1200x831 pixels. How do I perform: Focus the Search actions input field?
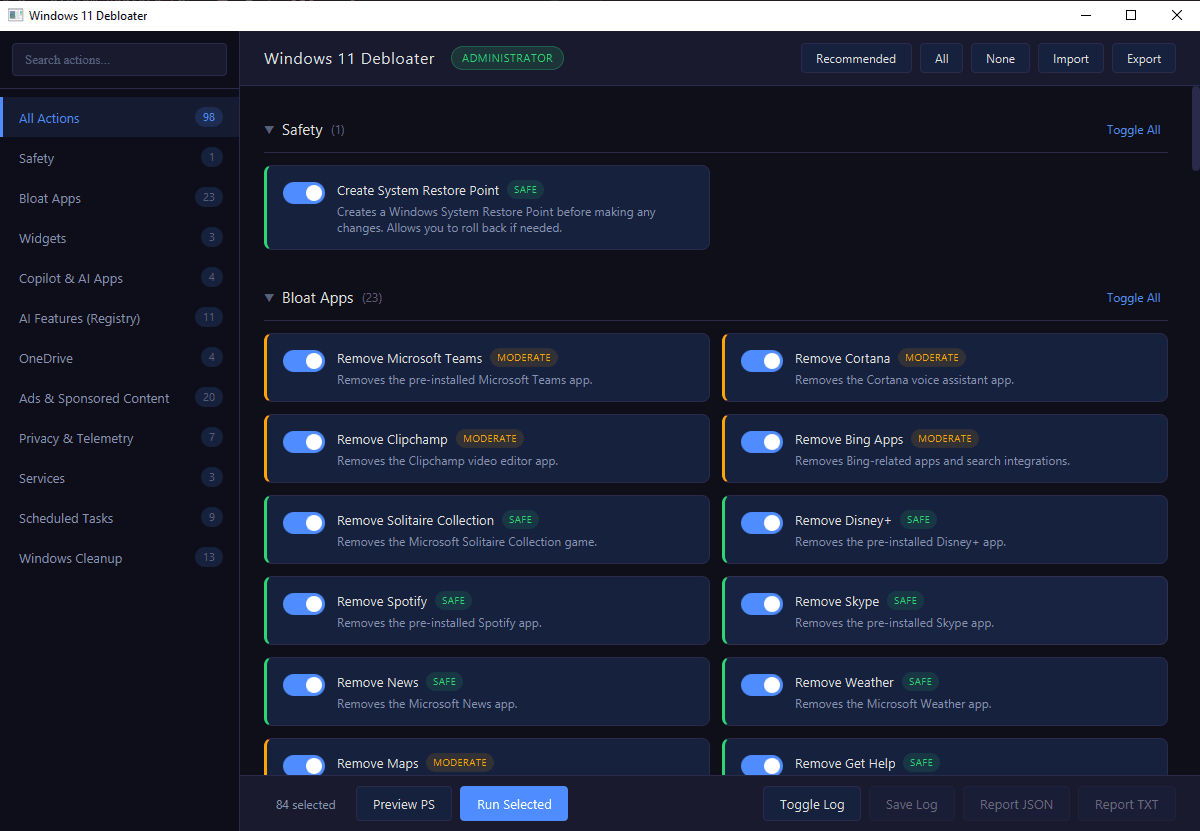[119, 60]
